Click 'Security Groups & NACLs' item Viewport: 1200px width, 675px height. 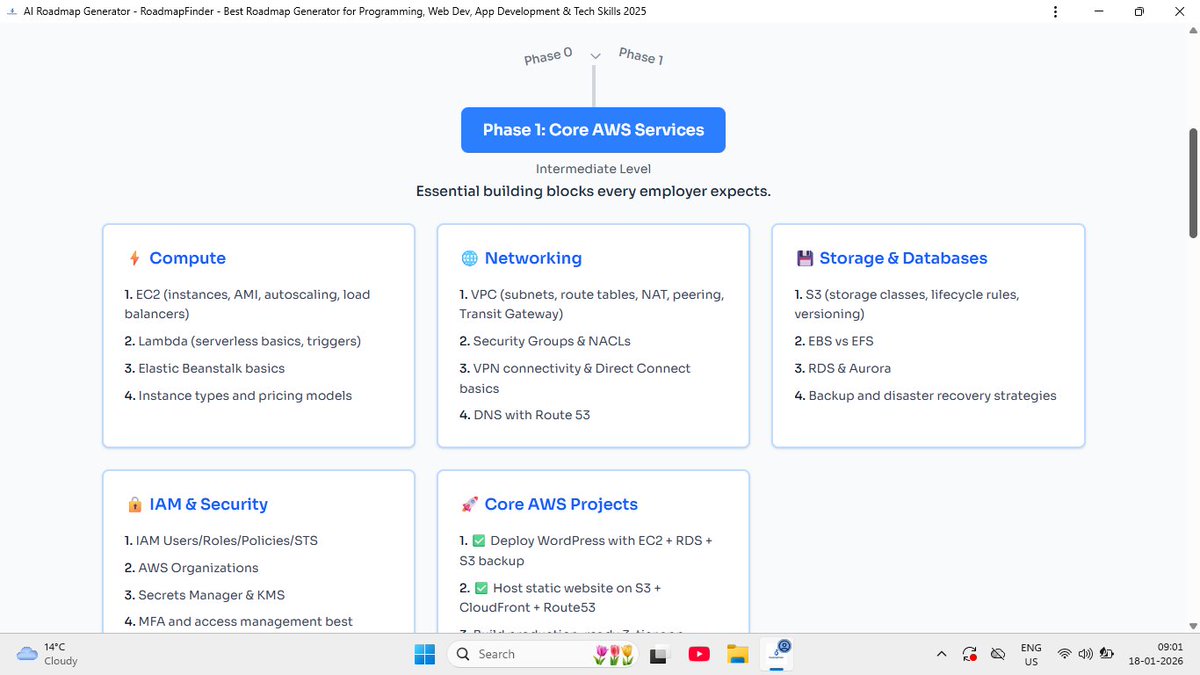pos(545,341)
